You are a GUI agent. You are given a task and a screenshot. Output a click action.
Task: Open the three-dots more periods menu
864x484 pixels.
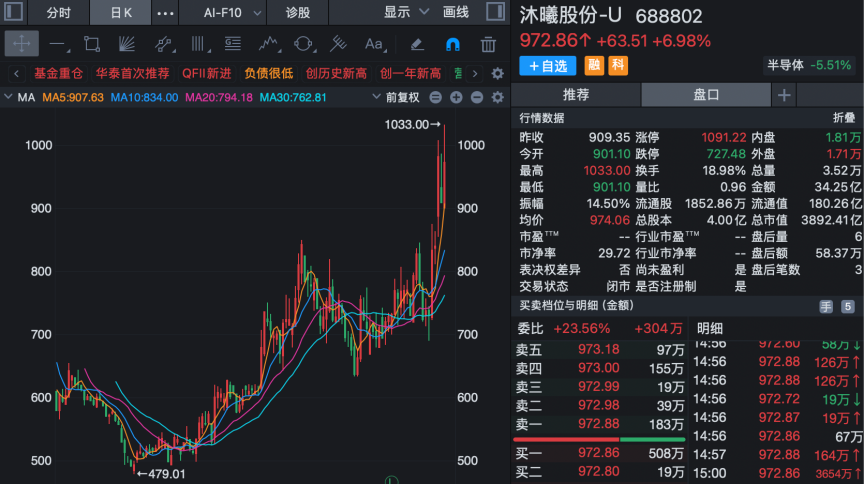pos(165,13)
